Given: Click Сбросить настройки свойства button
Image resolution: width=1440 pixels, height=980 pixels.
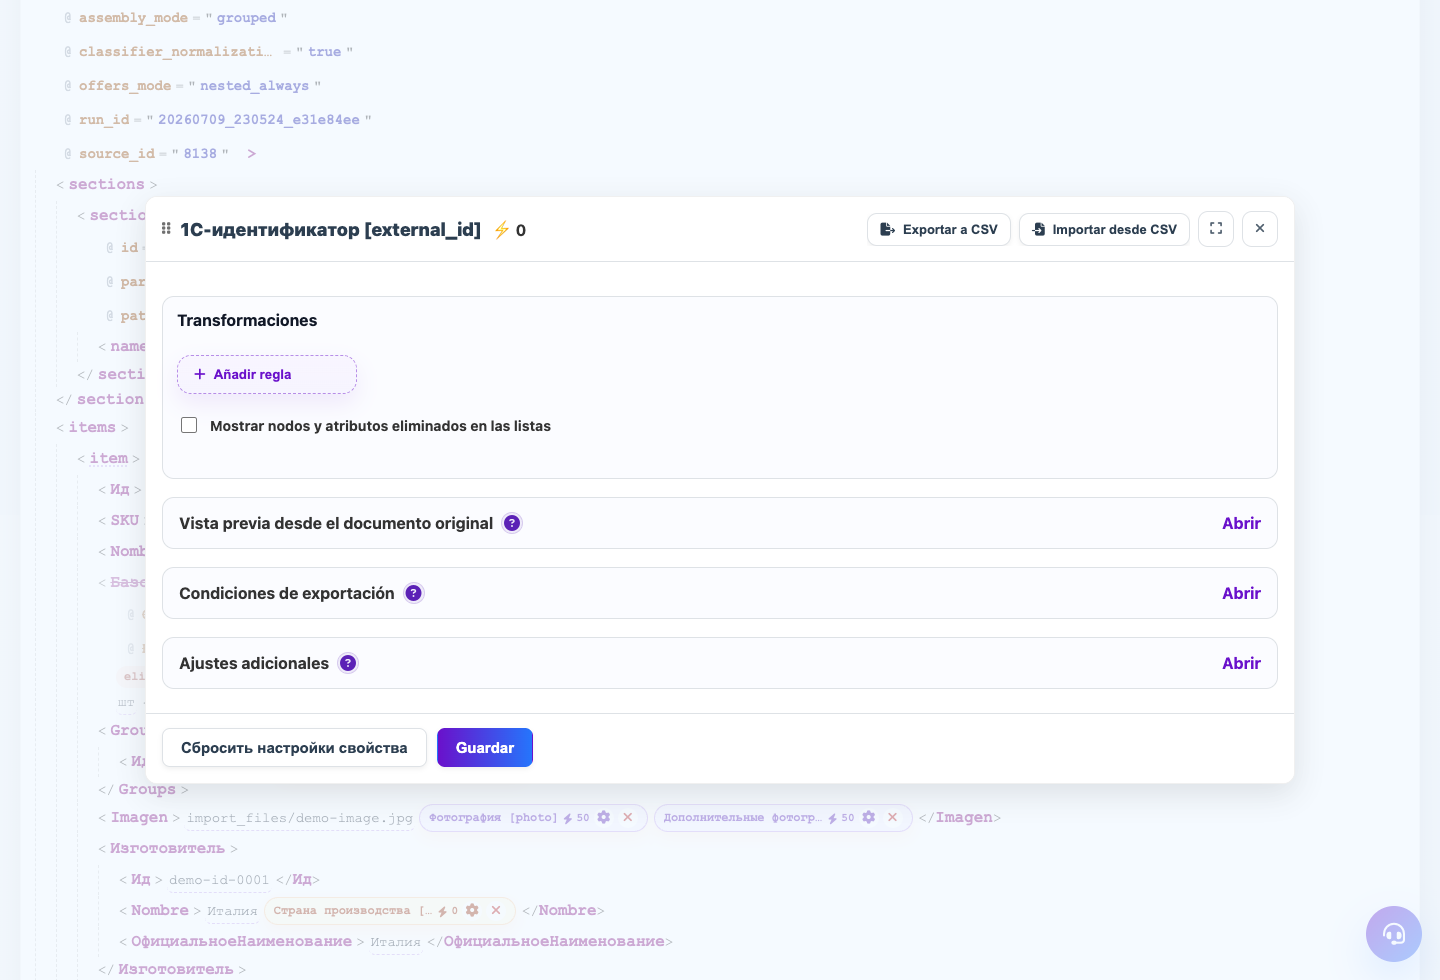Looking at the screenshot, I should (294, 748).
